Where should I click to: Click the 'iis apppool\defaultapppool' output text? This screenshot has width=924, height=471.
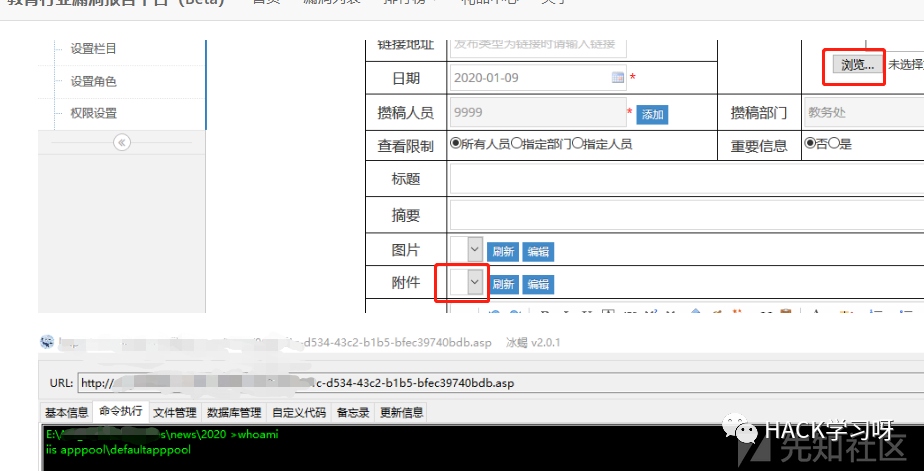(118, 449)
